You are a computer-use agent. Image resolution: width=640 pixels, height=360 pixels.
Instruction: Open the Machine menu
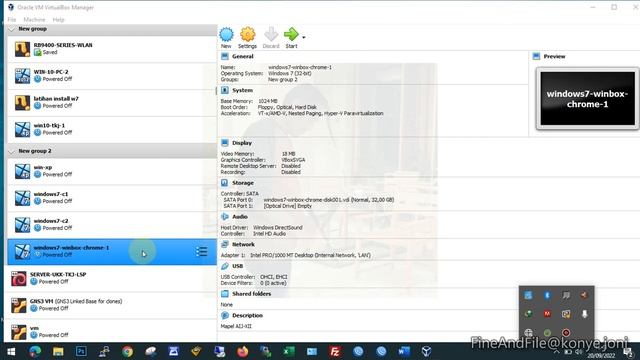point(34,20)
